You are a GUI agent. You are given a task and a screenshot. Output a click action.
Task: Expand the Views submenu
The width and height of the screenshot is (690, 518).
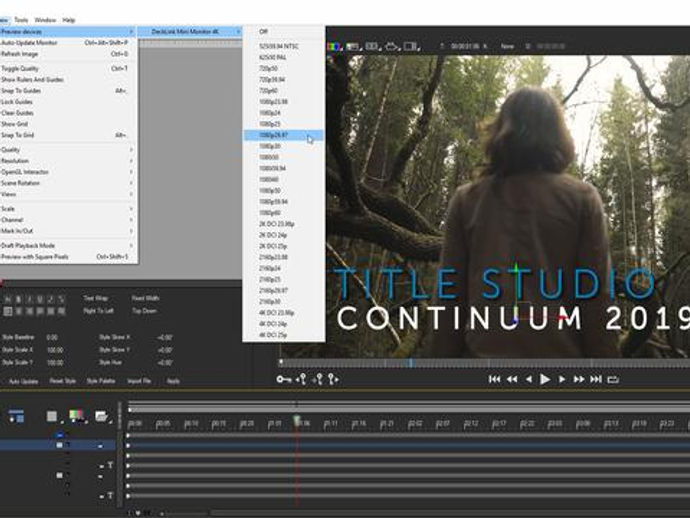click(68, 194)
